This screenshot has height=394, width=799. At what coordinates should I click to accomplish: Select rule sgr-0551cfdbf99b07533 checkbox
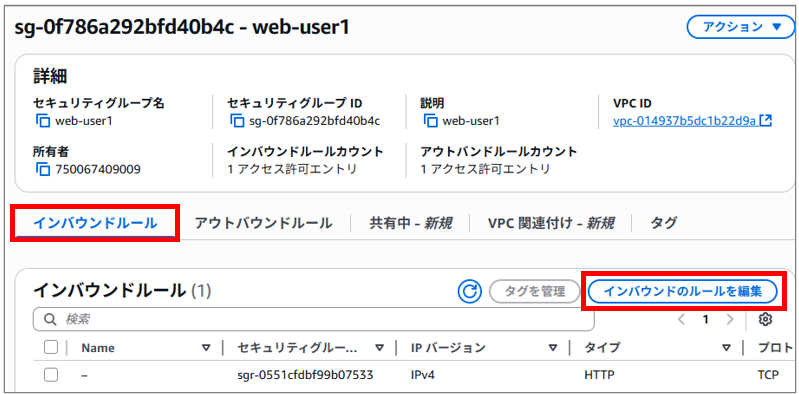pos(50,375)
